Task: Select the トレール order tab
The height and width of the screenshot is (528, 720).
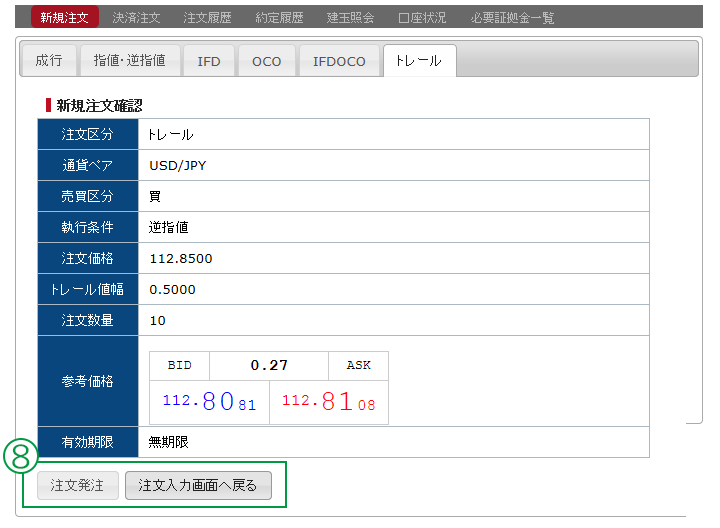Action: pyautogui.click(x=419, y=60)
